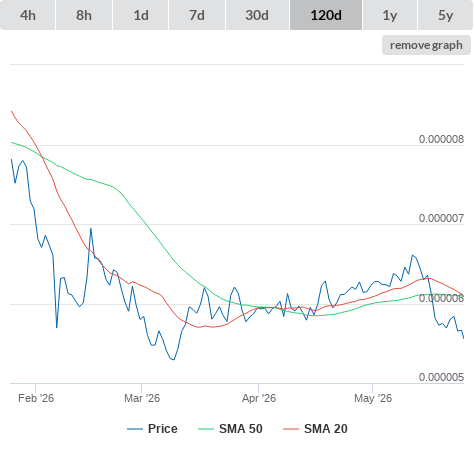Switch to the 8h time range
This screenshot has height=455, width=474.
[84, 15]
